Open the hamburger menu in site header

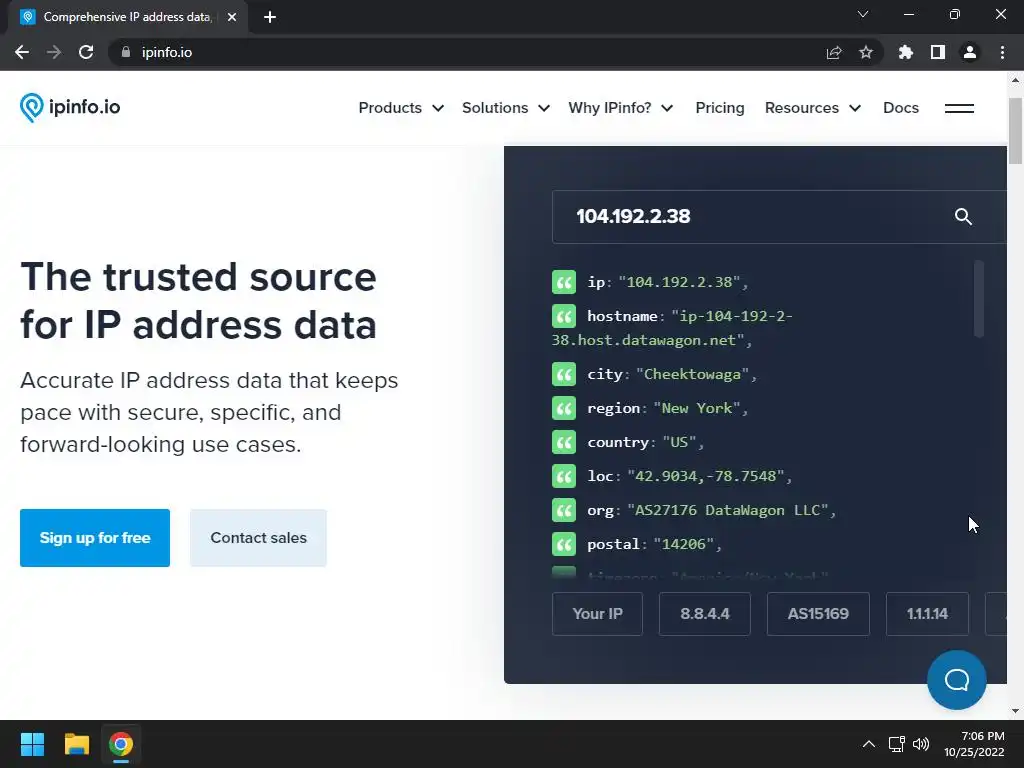(959, 108)
